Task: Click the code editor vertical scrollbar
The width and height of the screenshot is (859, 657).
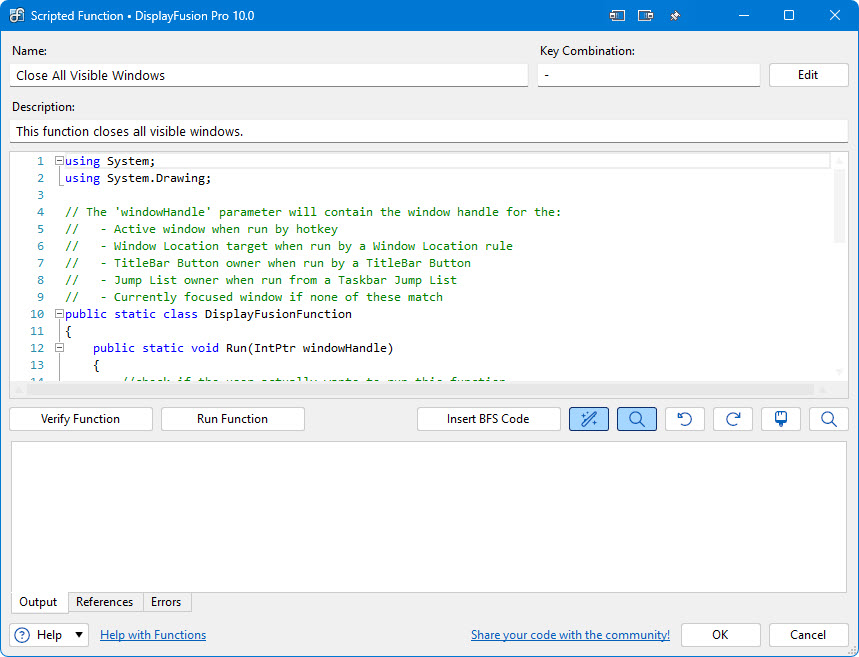Action: [x=839, y=205]
